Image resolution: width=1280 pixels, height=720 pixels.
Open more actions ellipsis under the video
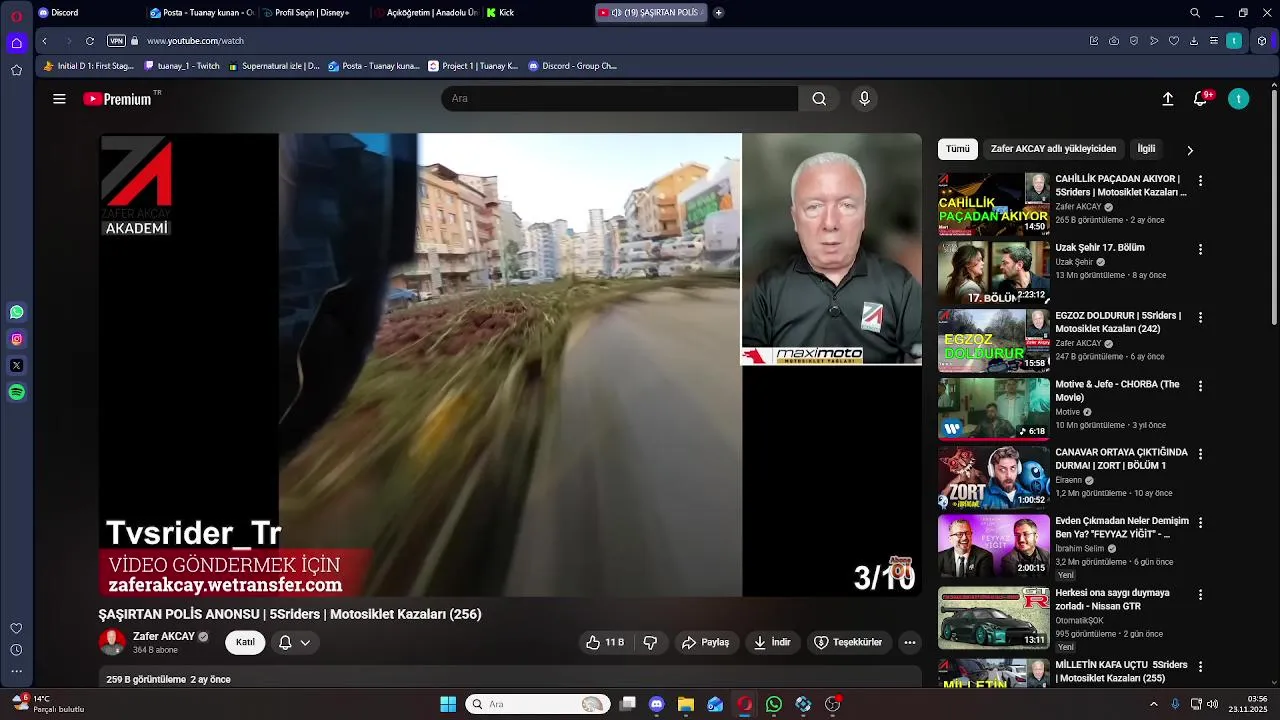[x=909, y=642]
